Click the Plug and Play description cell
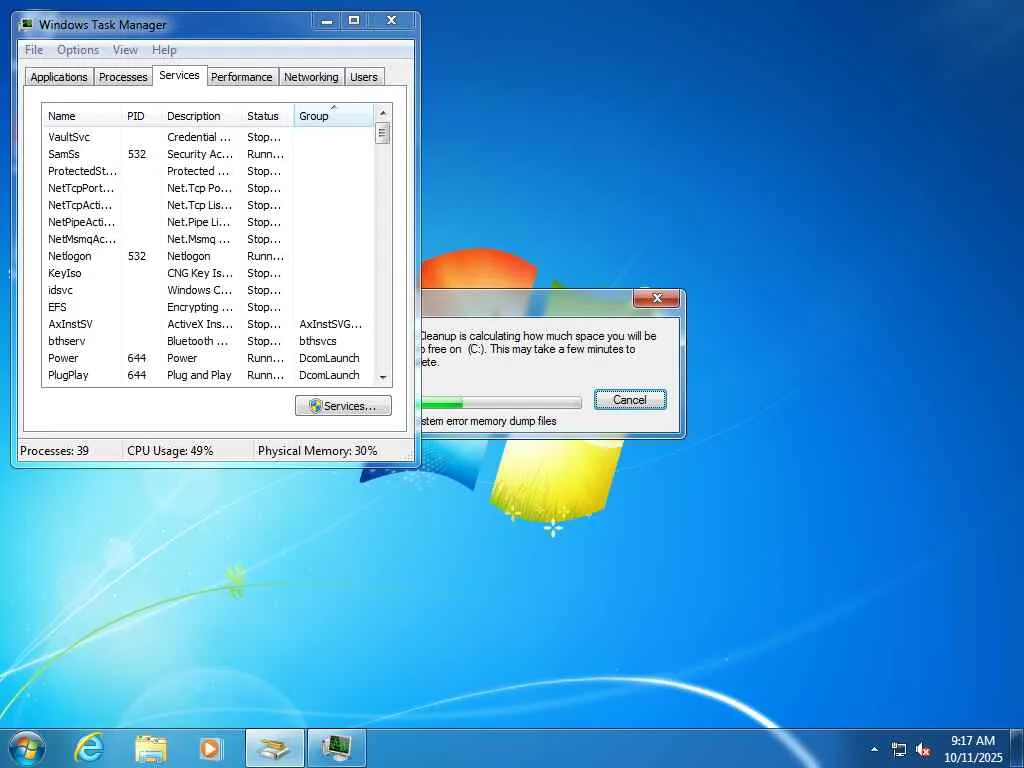 point(199,375)
